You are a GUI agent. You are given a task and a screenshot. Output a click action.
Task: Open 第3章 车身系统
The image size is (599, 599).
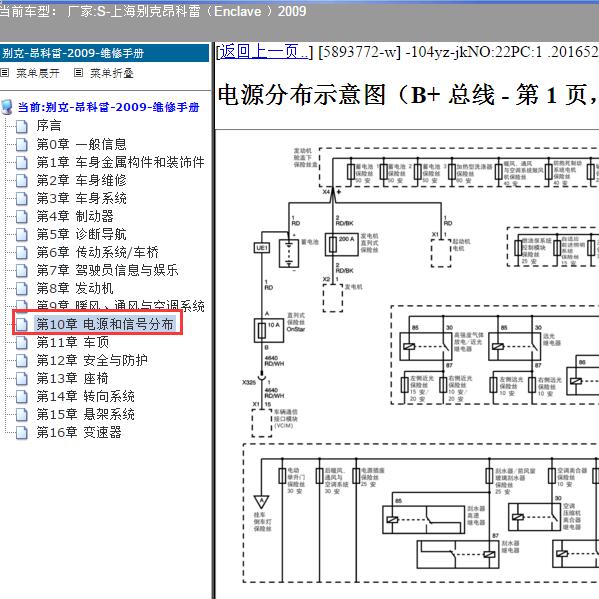coord(81,198)
